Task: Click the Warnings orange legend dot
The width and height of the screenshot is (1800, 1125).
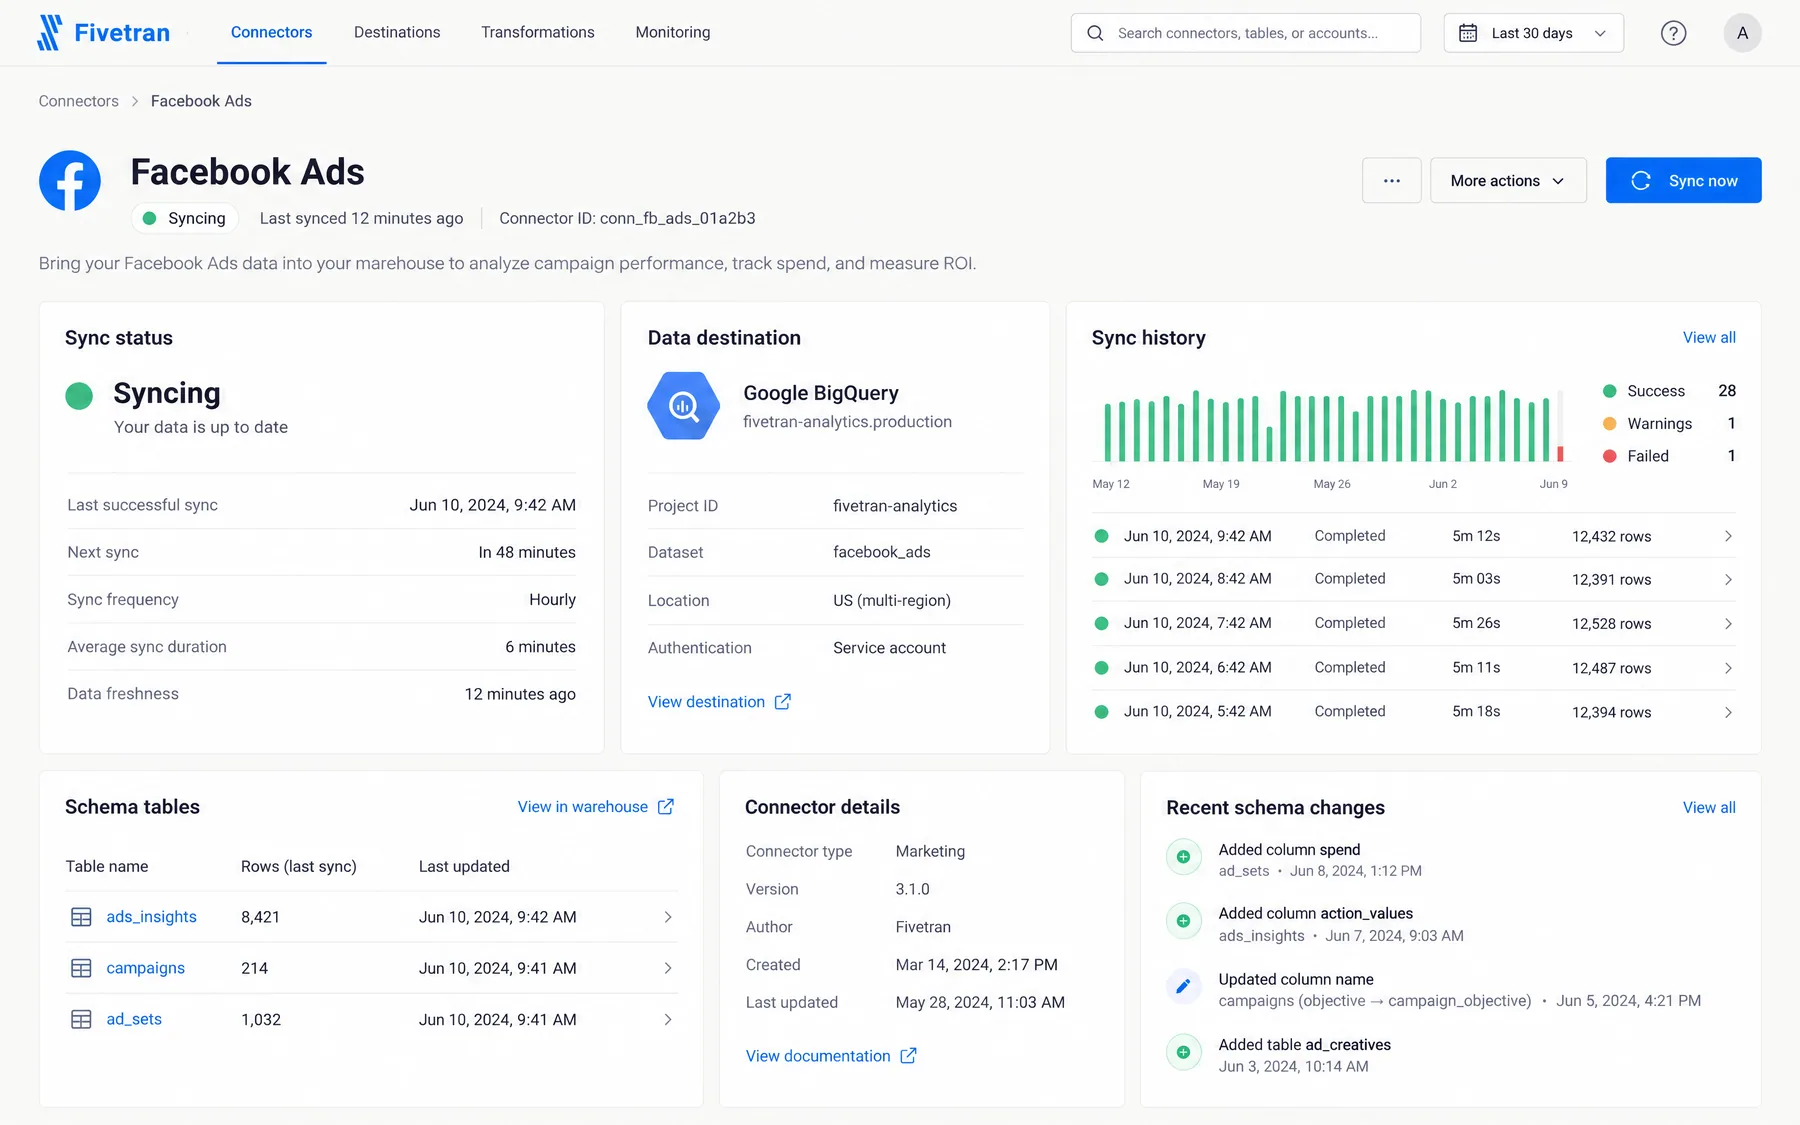Action: (1609, 424)
